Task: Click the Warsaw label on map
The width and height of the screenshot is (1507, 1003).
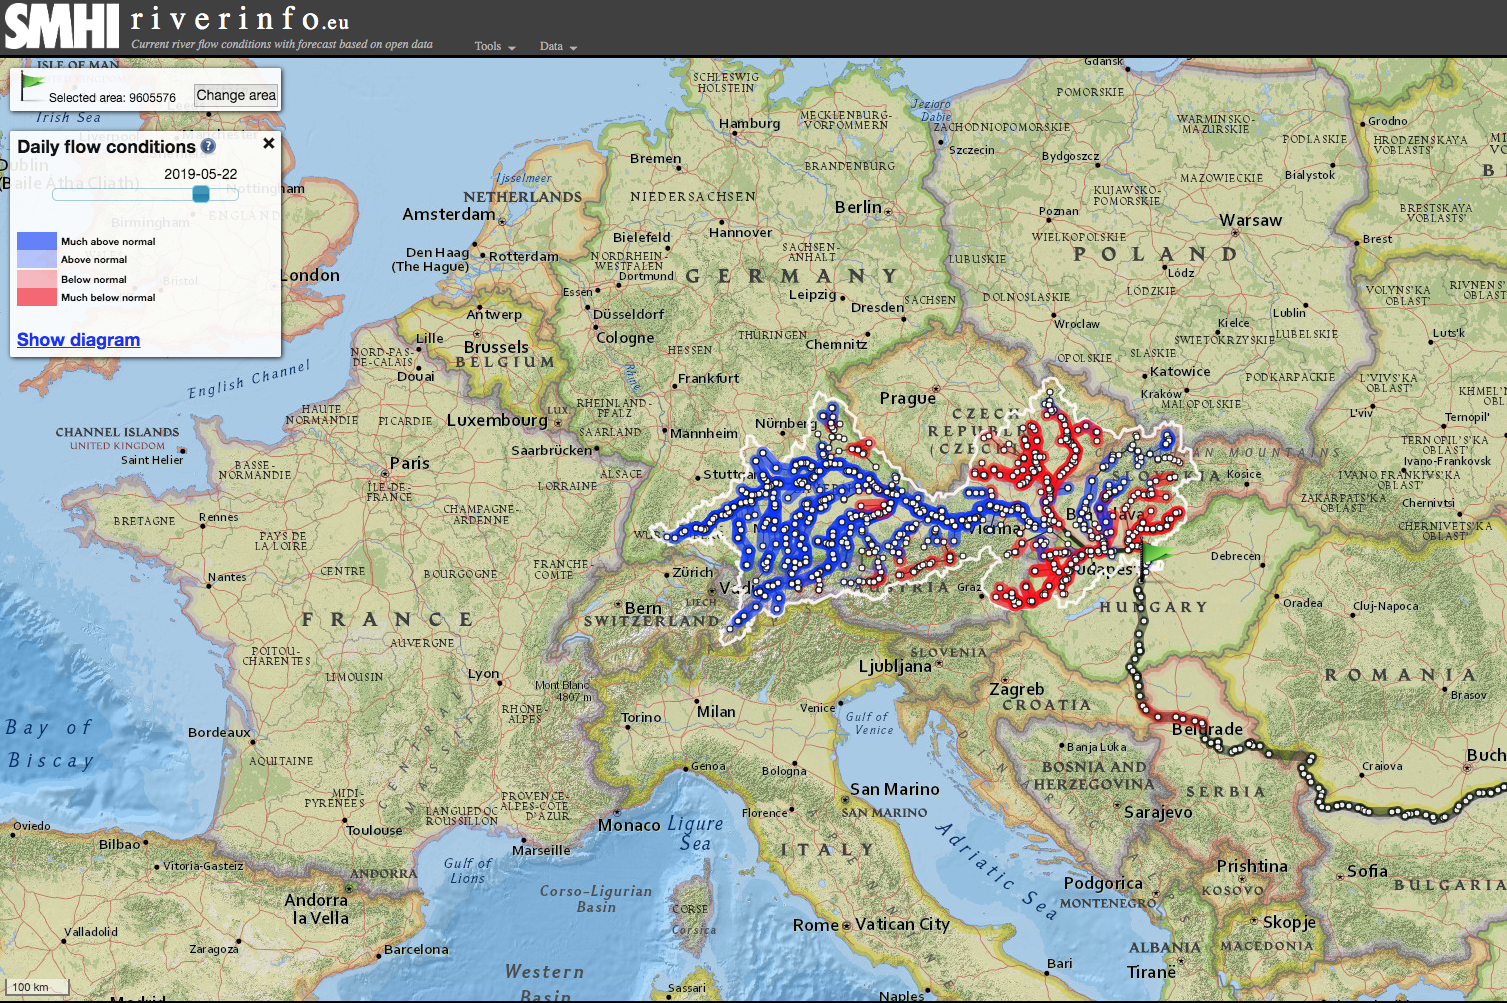Action: (1250, 220)
